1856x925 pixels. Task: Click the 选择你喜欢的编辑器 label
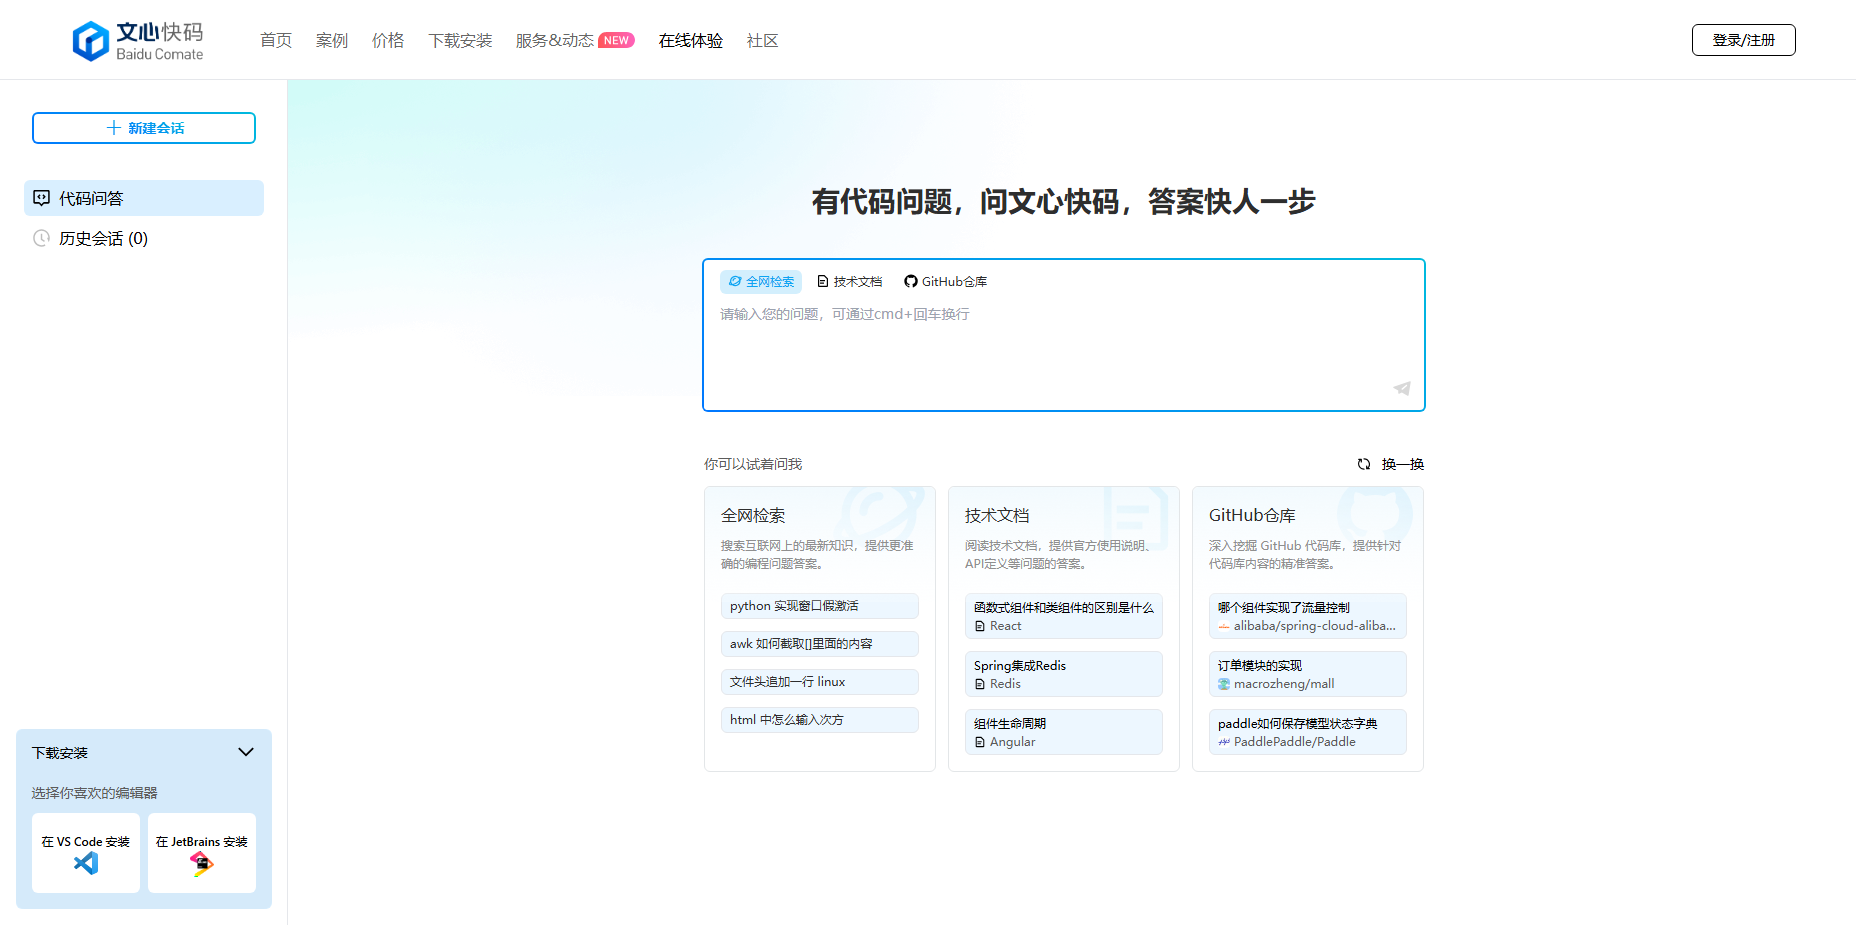click(94, 793)
